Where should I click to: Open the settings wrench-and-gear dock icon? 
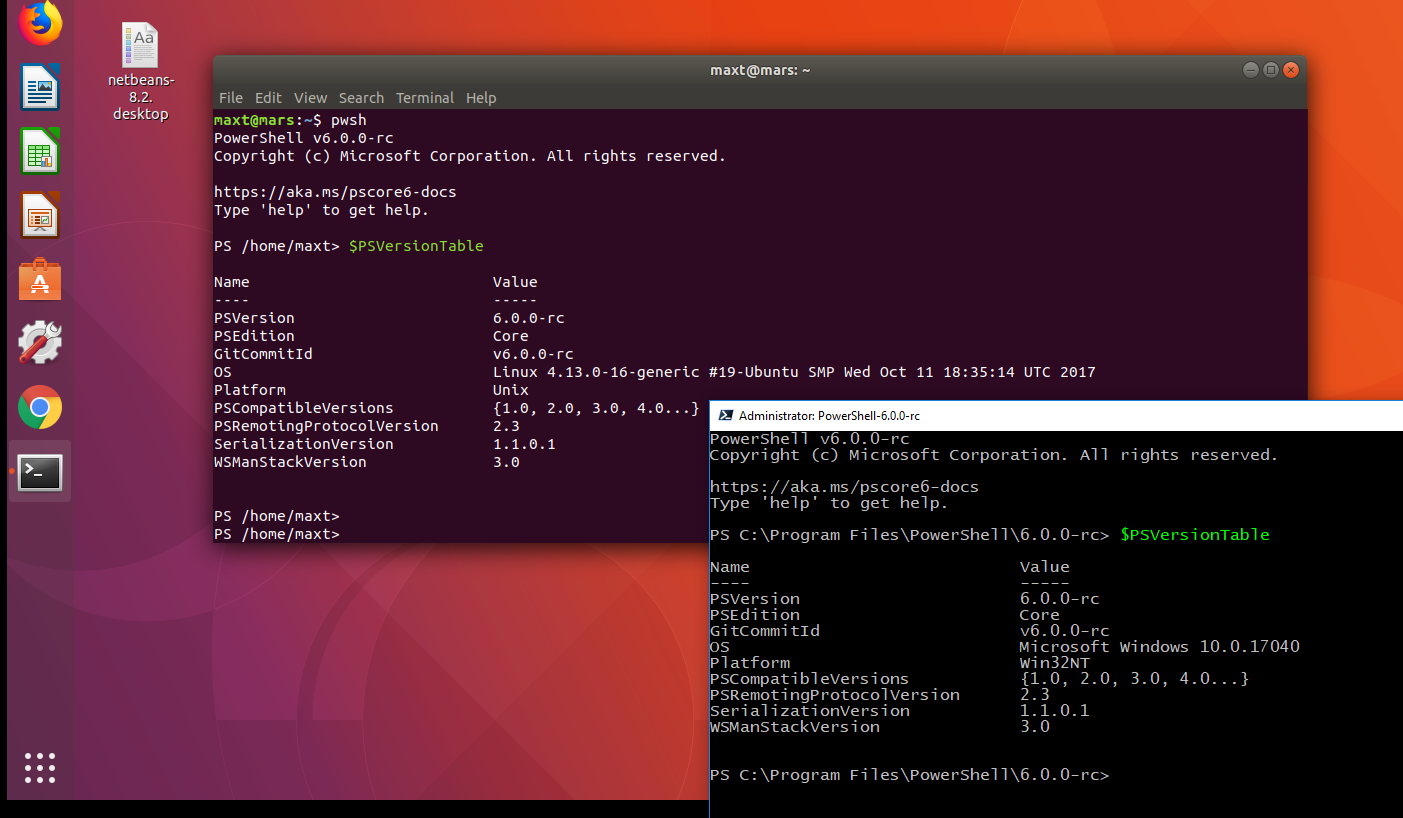tap(40, 343)
